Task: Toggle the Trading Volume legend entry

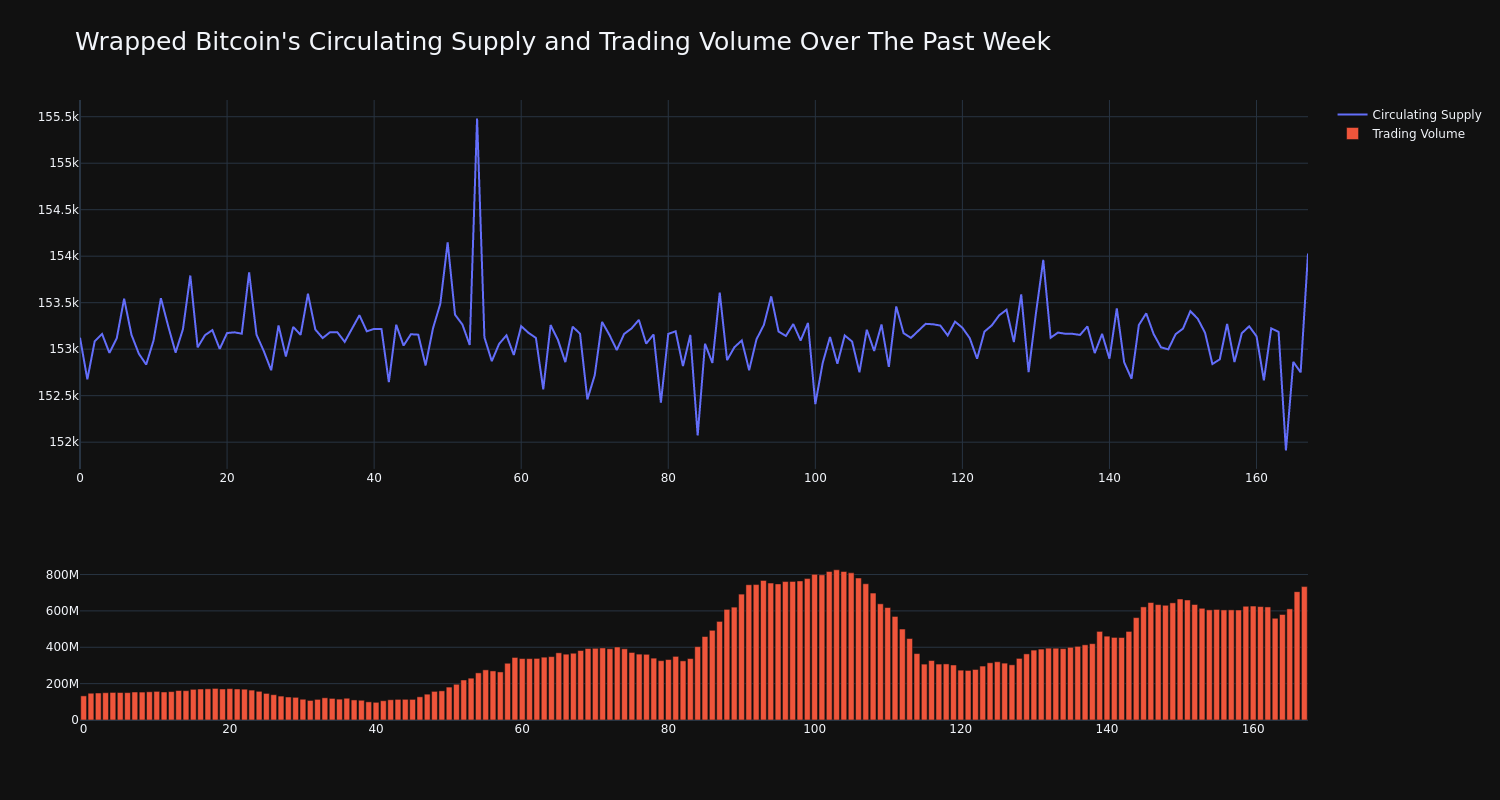Action: coord(1405,134)
